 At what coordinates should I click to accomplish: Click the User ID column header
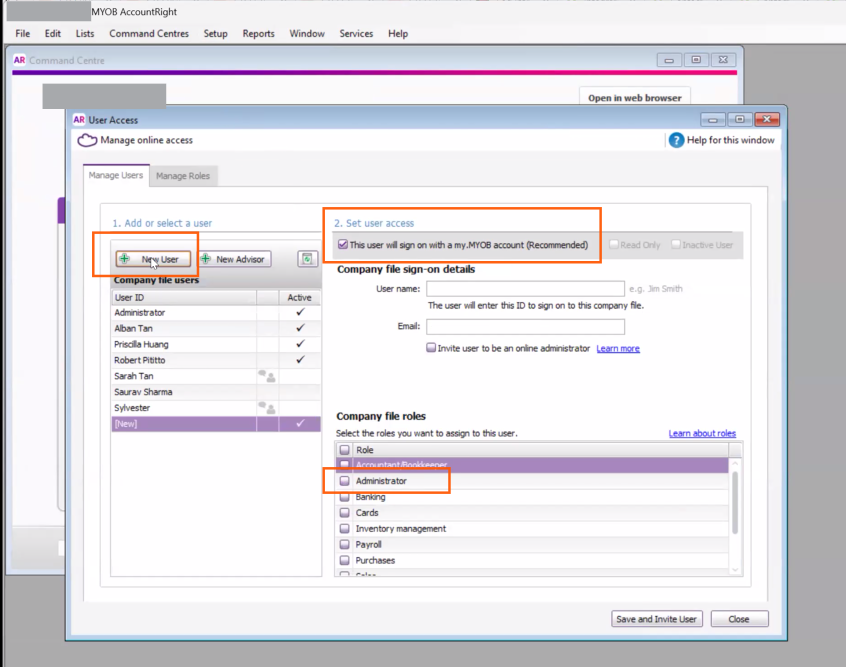pos(184,297)
